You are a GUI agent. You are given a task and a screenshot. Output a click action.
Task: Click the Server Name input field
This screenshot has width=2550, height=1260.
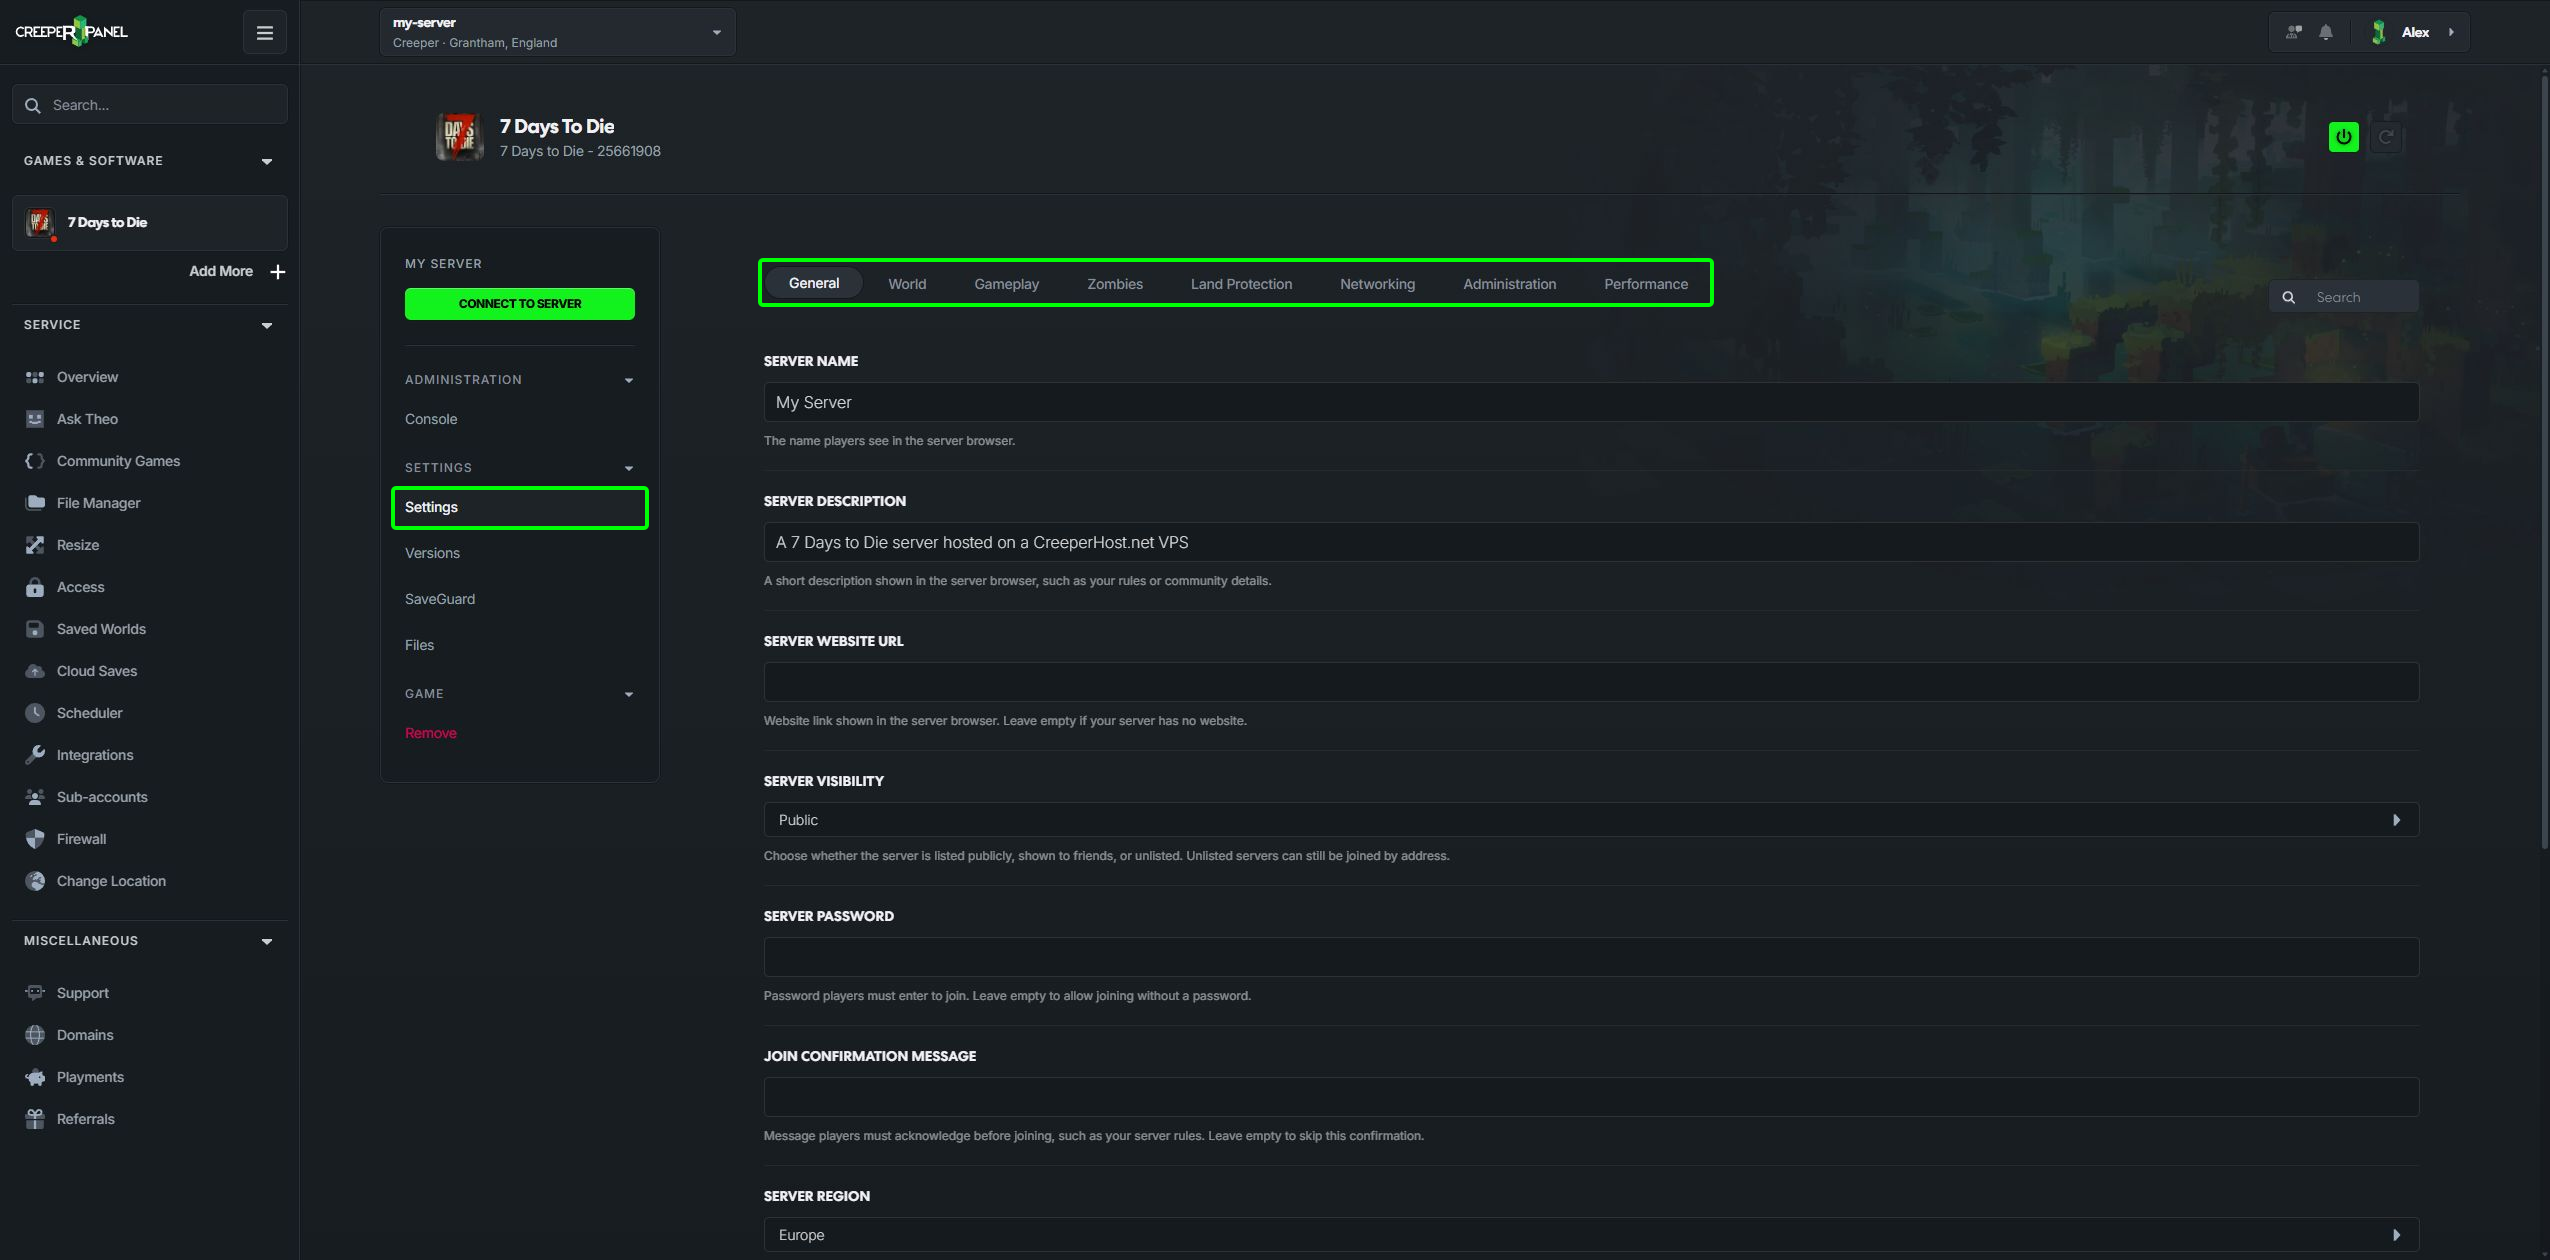coord(1591,402)
